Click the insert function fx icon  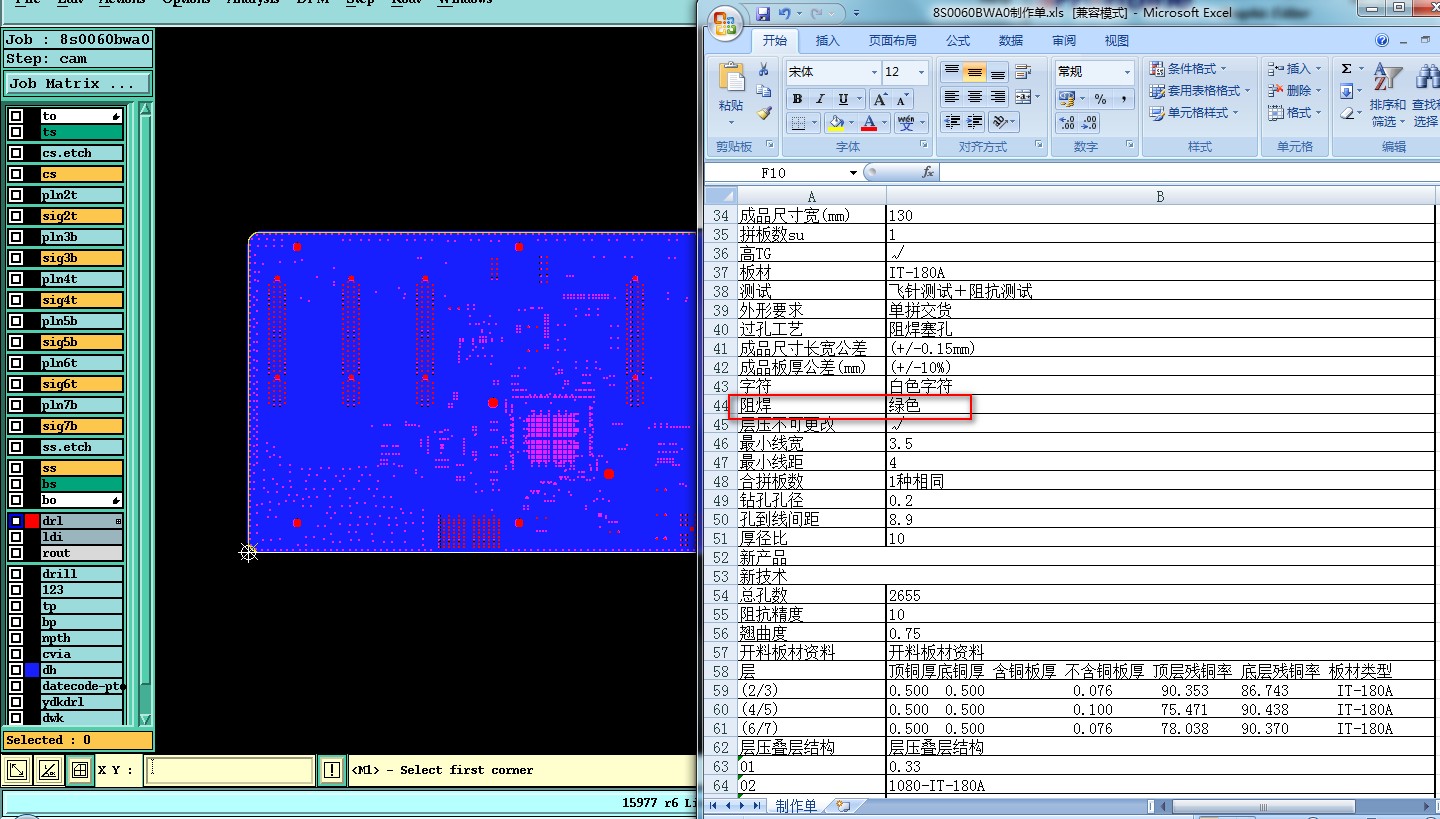[927, 172]
